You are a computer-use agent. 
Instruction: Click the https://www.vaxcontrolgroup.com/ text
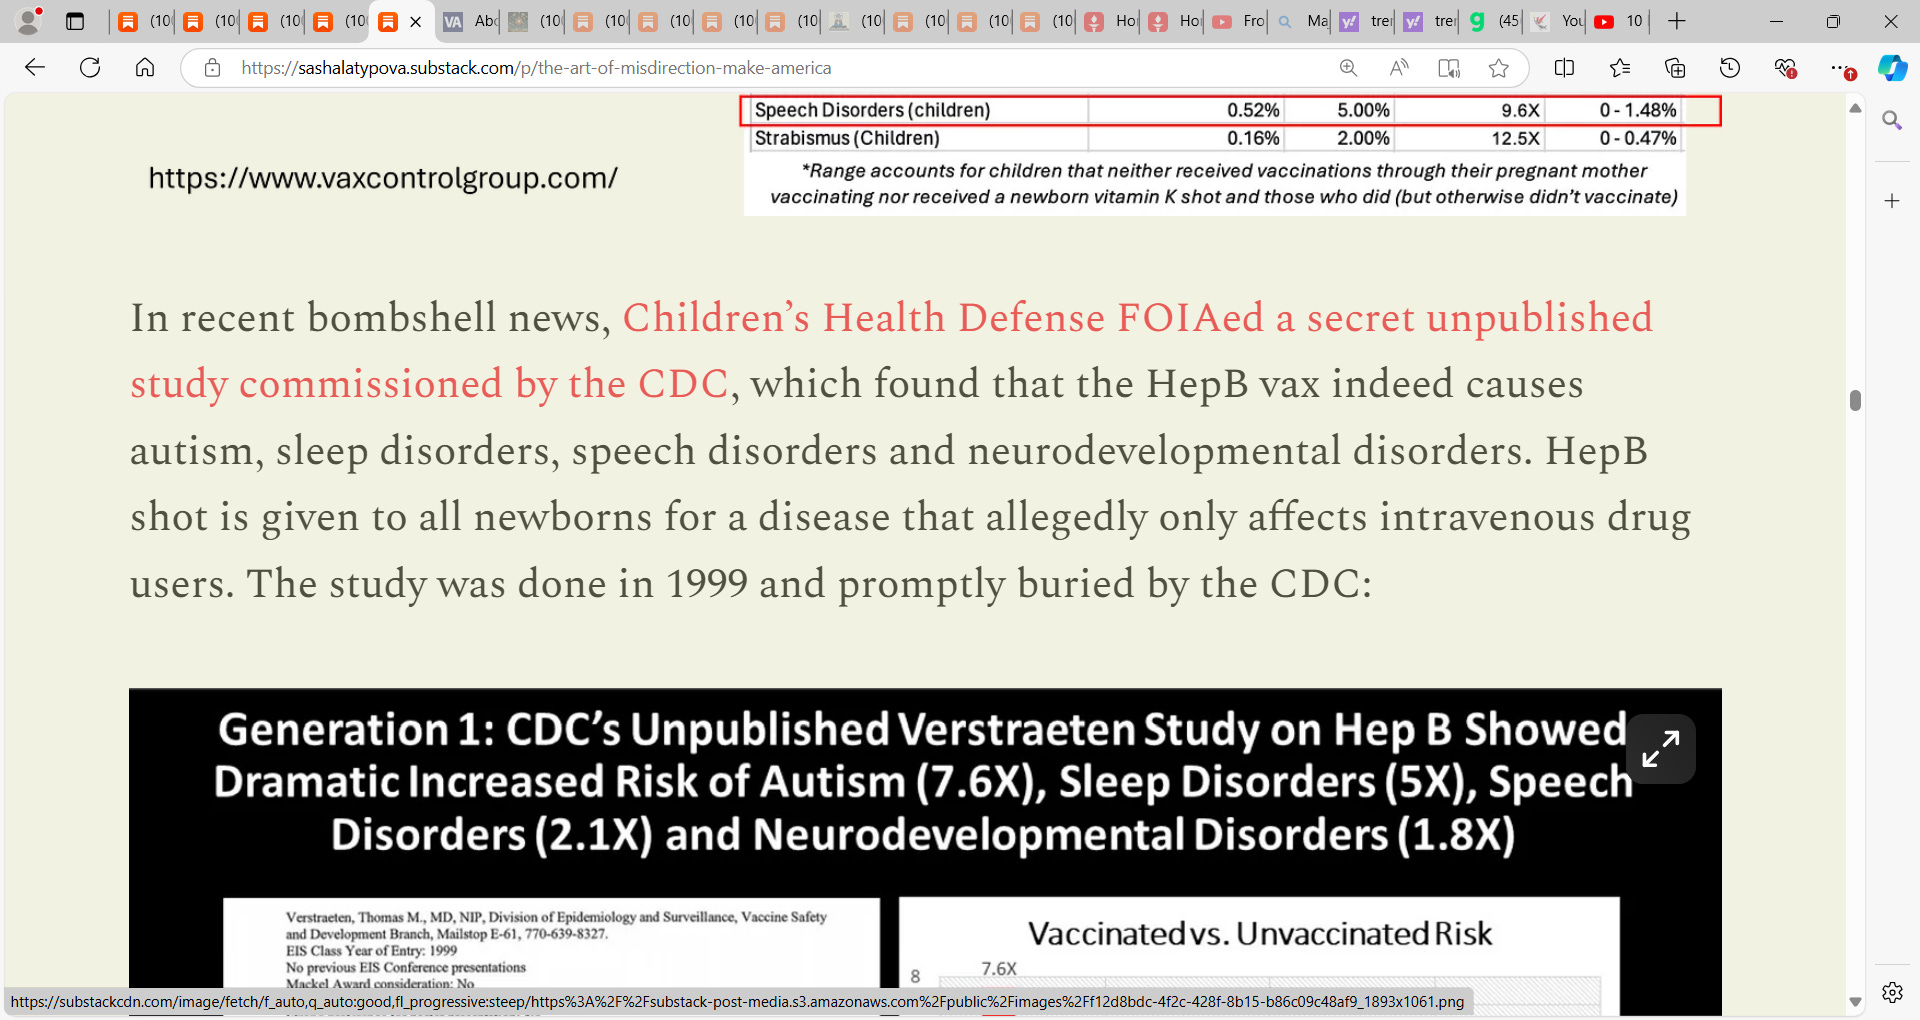pos(383,178)
